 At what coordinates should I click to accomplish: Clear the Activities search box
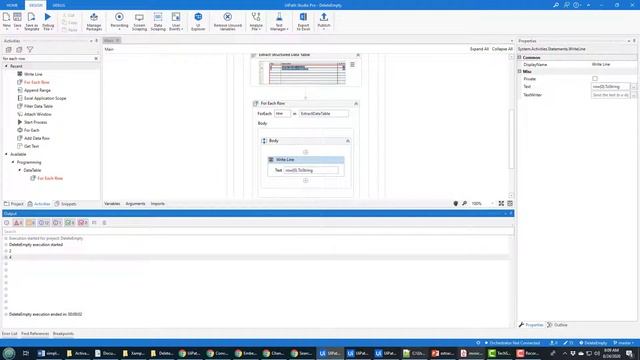click(x=96, y=59)
